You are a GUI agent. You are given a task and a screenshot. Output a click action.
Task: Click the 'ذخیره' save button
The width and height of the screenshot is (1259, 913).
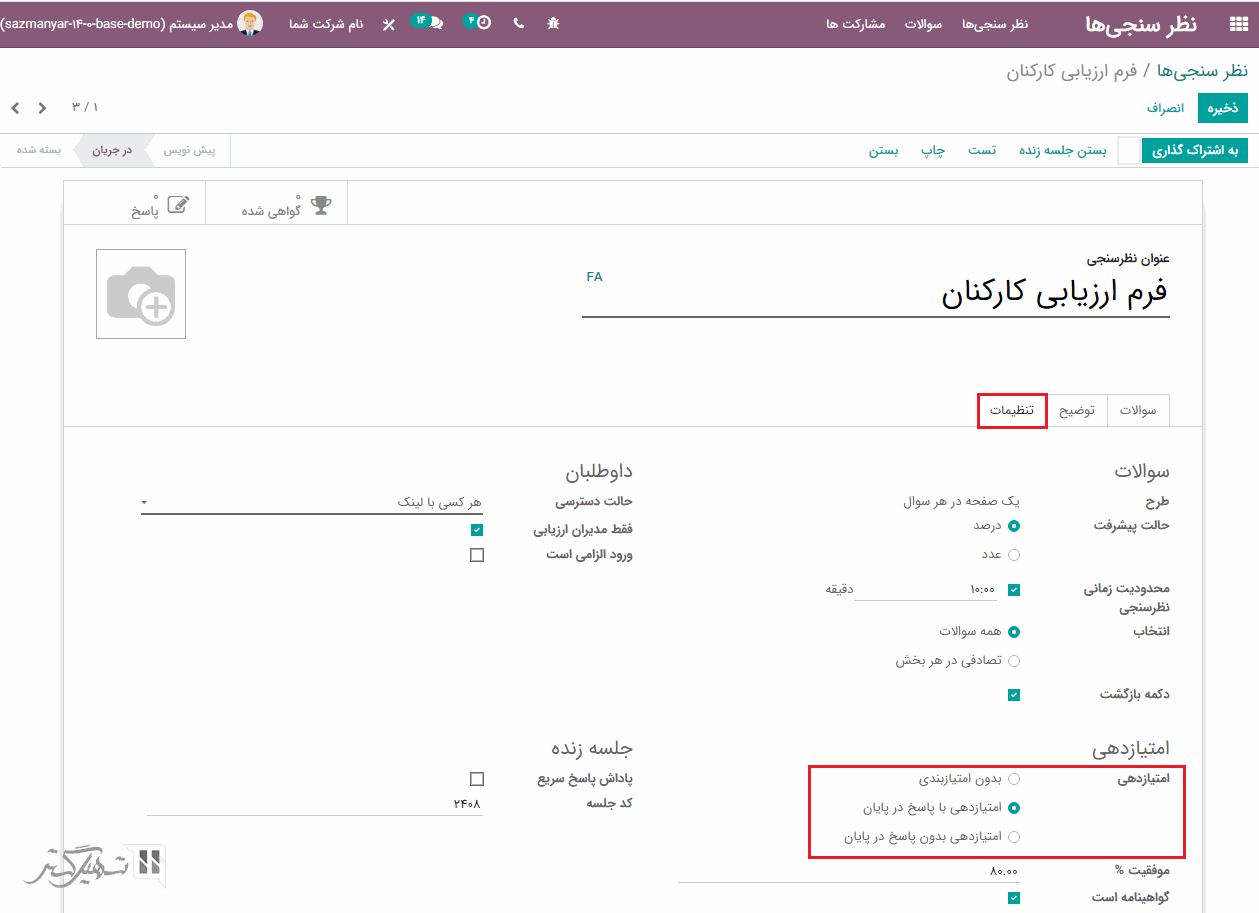[1222, 108]
